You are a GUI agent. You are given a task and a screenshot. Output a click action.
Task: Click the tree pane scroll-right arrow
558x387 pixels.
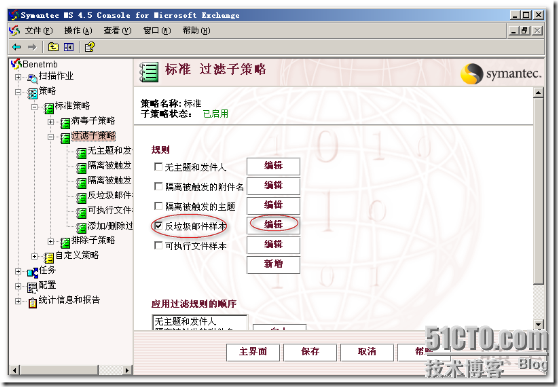127,370
